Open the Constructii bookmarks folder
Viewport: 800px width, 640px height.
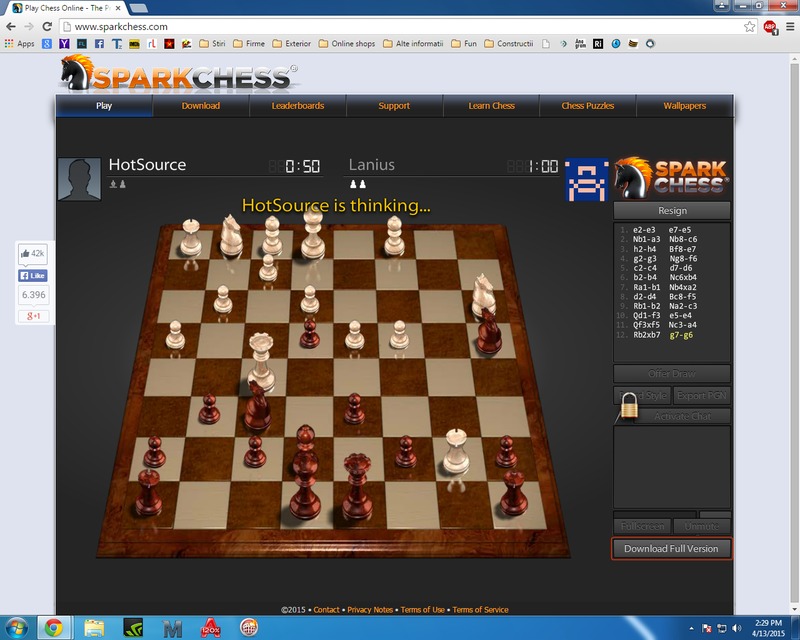tap(509, 44)
